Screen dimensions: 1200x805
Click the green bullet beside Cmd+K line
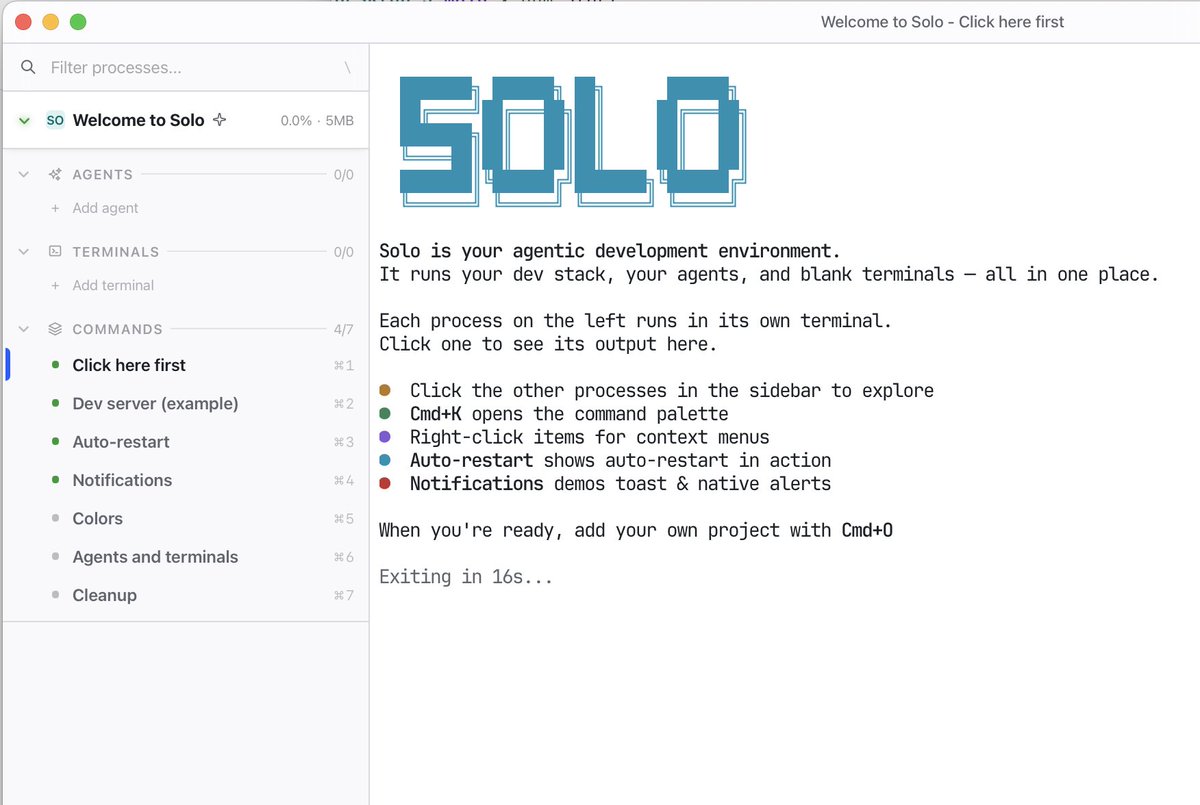click(x=385, y=414)
